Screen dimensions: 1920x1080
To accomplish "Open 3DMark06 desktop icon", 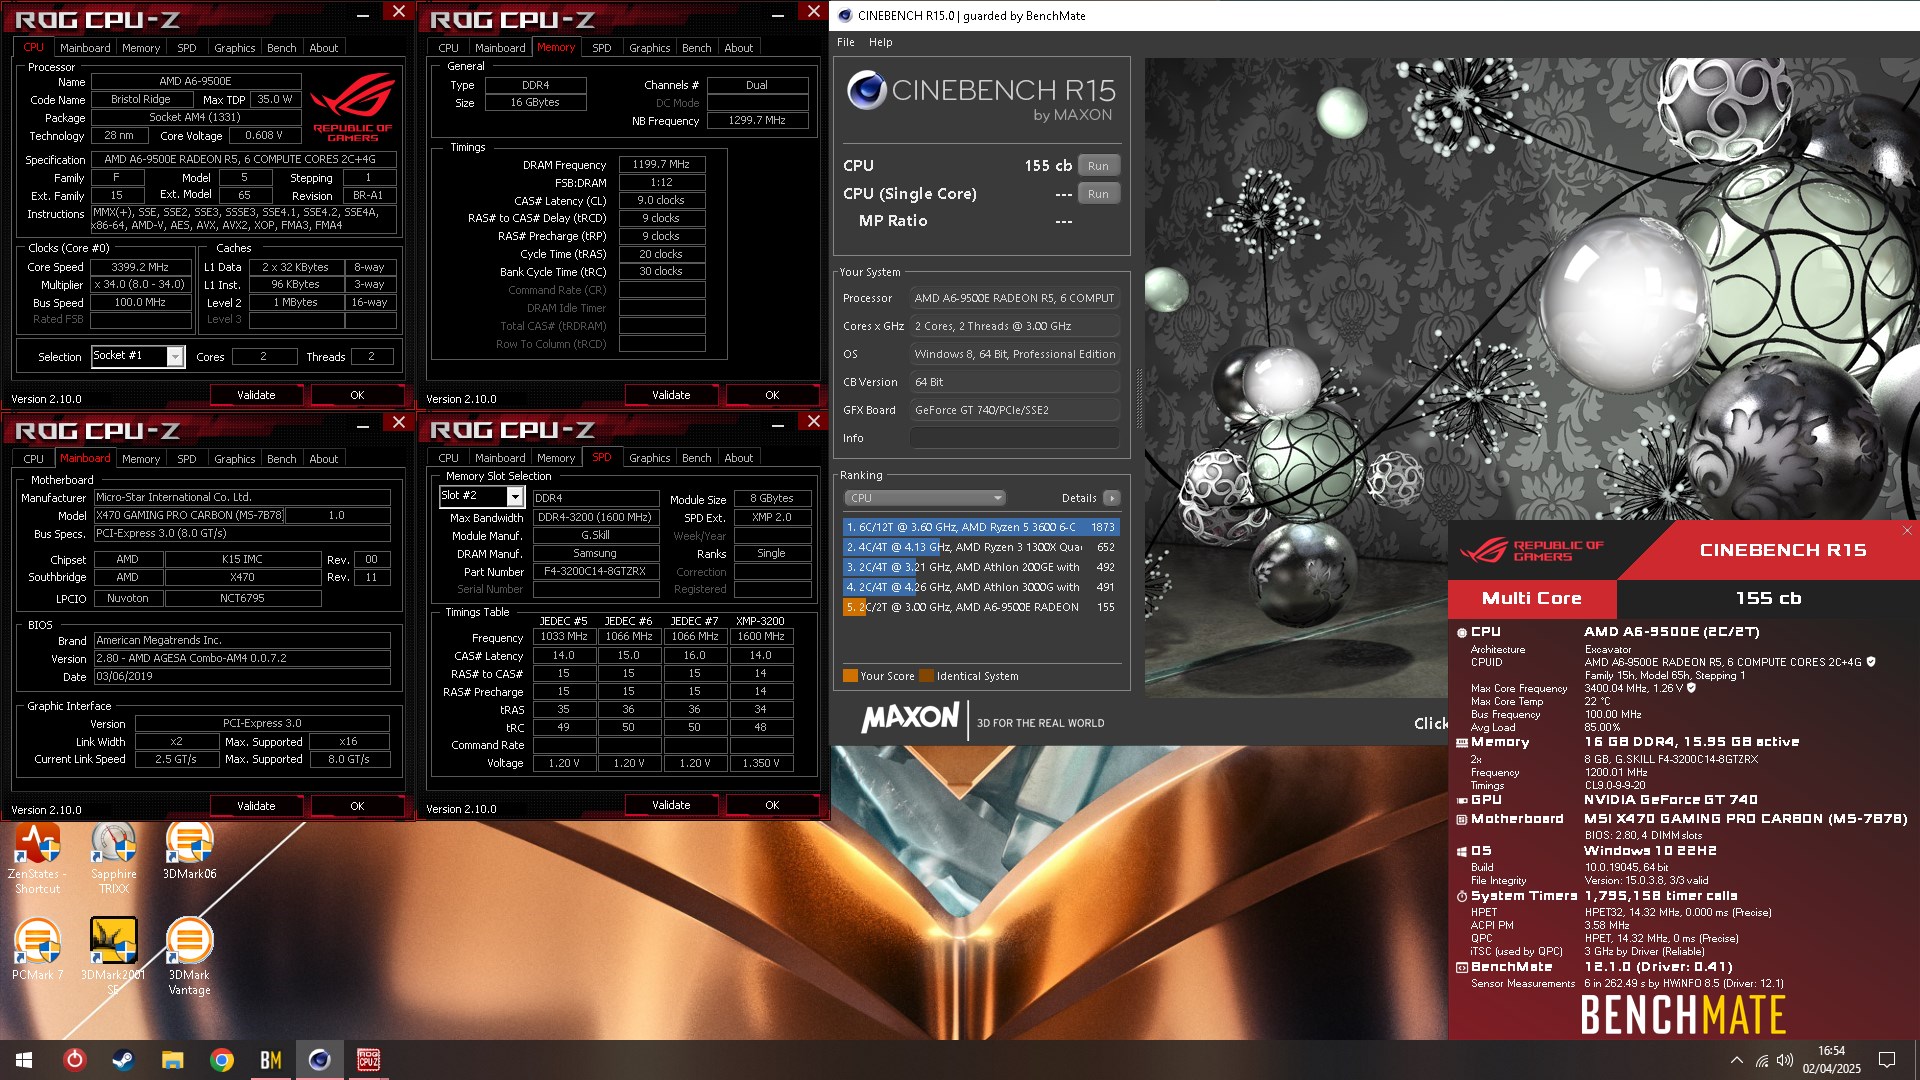I will tap(189, 851).
